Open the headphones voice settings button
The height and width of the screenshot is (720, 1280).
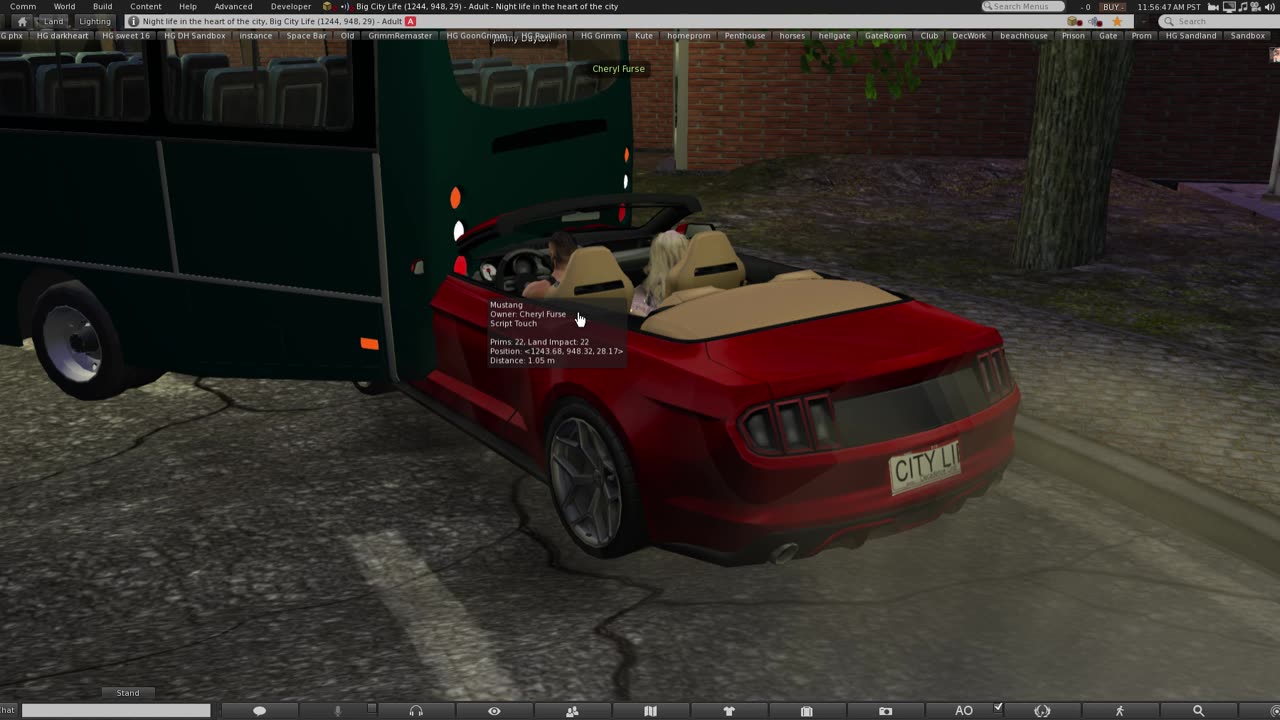416,711
